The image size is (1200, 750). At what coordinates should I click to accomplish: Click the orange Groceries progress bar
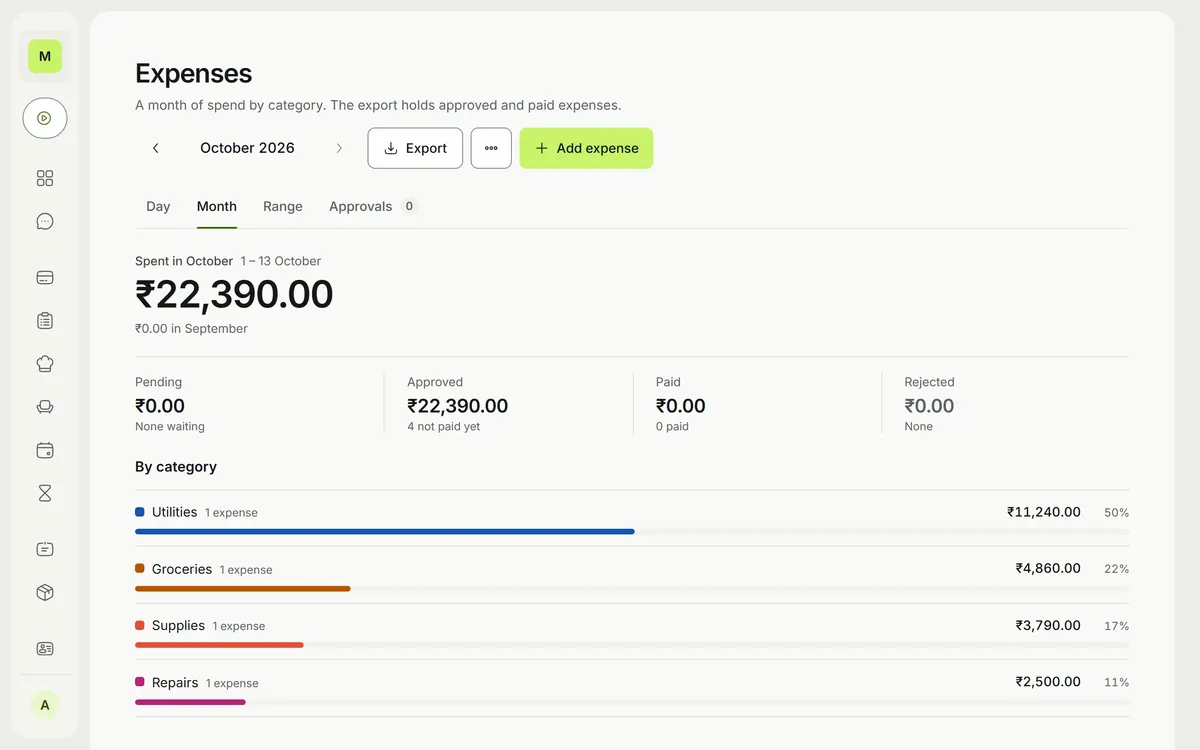coord(243,588)
